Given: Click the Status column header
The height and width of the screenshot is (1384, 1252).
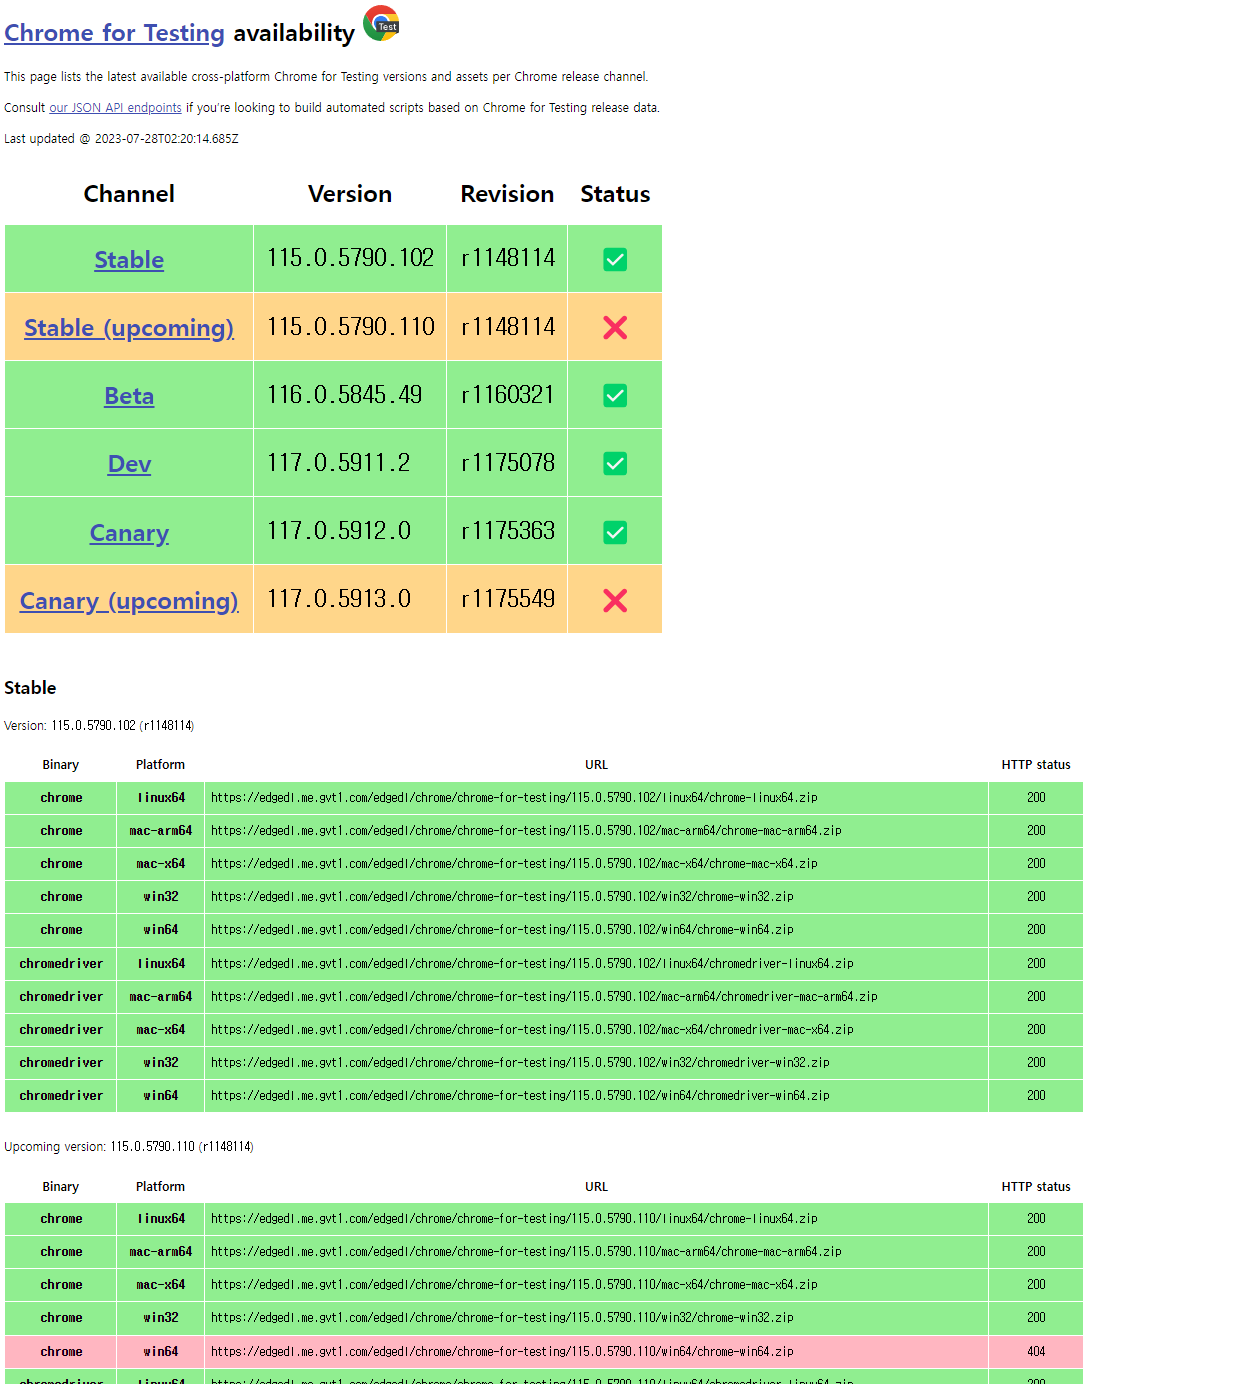Looking at the screenshot, I should tap(615, 194).
